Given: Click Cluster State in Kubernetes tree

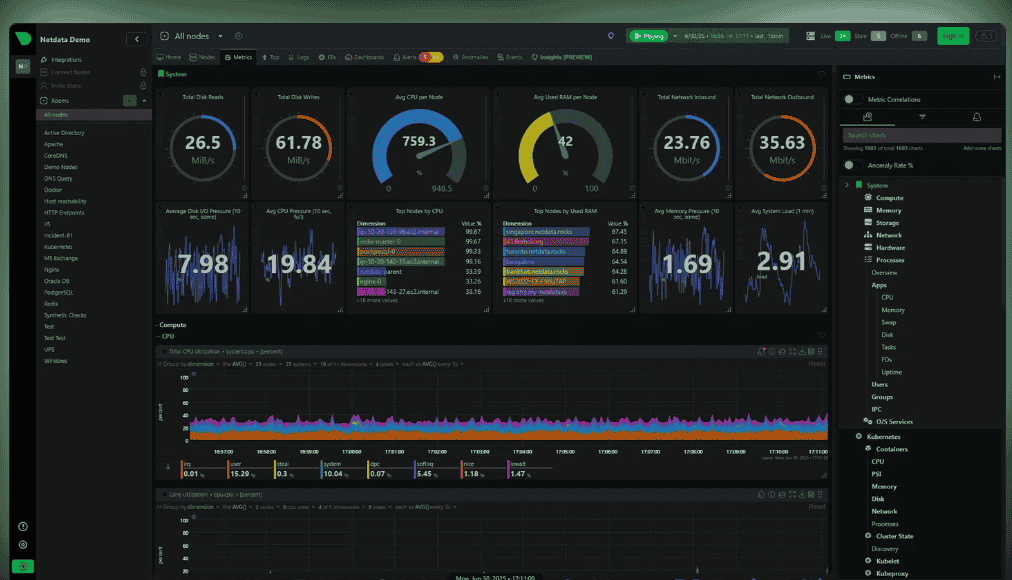Looking at the screenshot, I should (x=895, y=536).
